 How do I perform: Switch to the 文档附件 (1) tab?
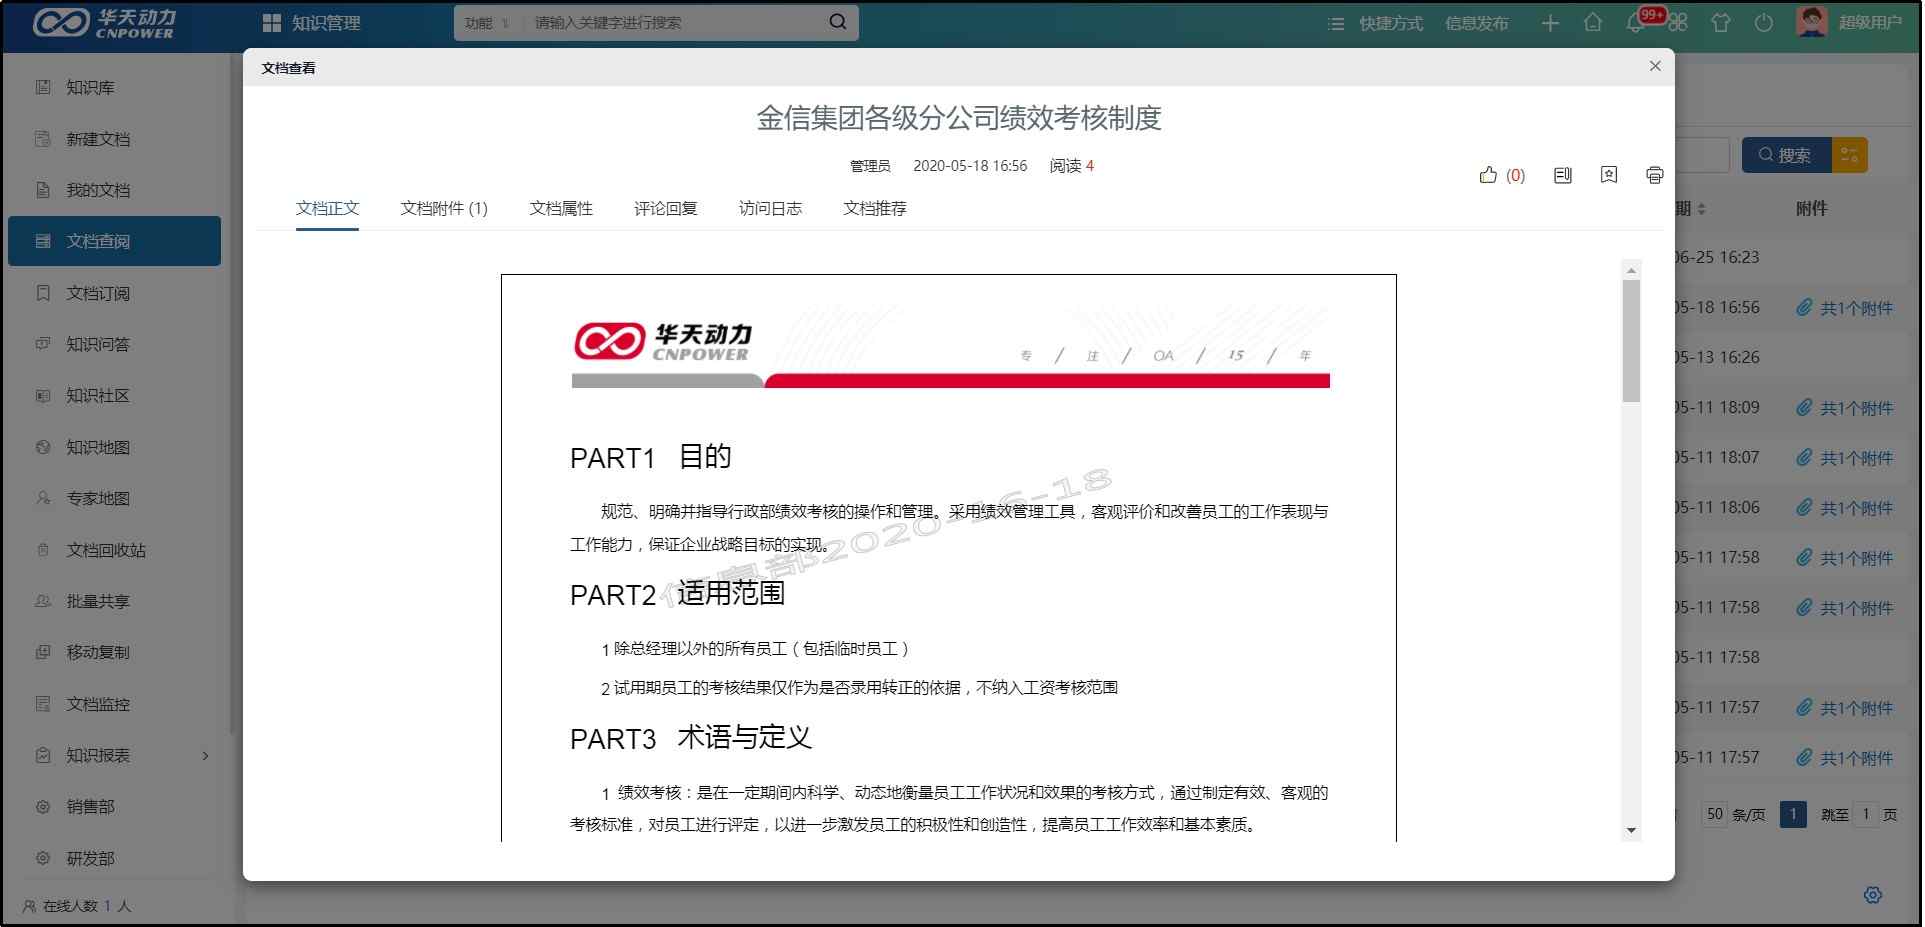click(x=443, y=208)
